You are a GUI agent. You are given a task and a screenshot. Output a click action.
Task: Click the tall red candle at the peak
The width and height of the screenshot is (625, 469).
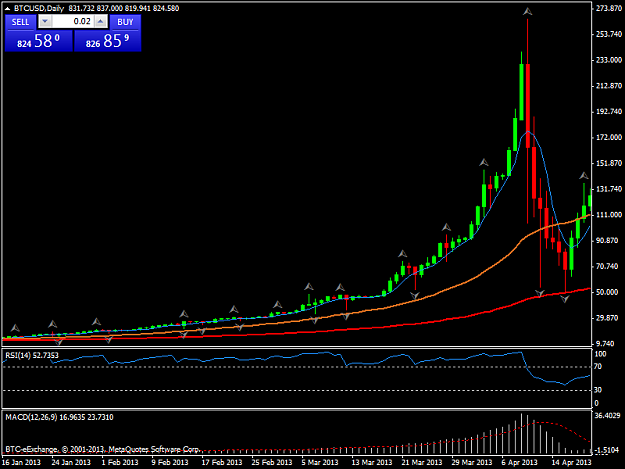pos(528,106)
